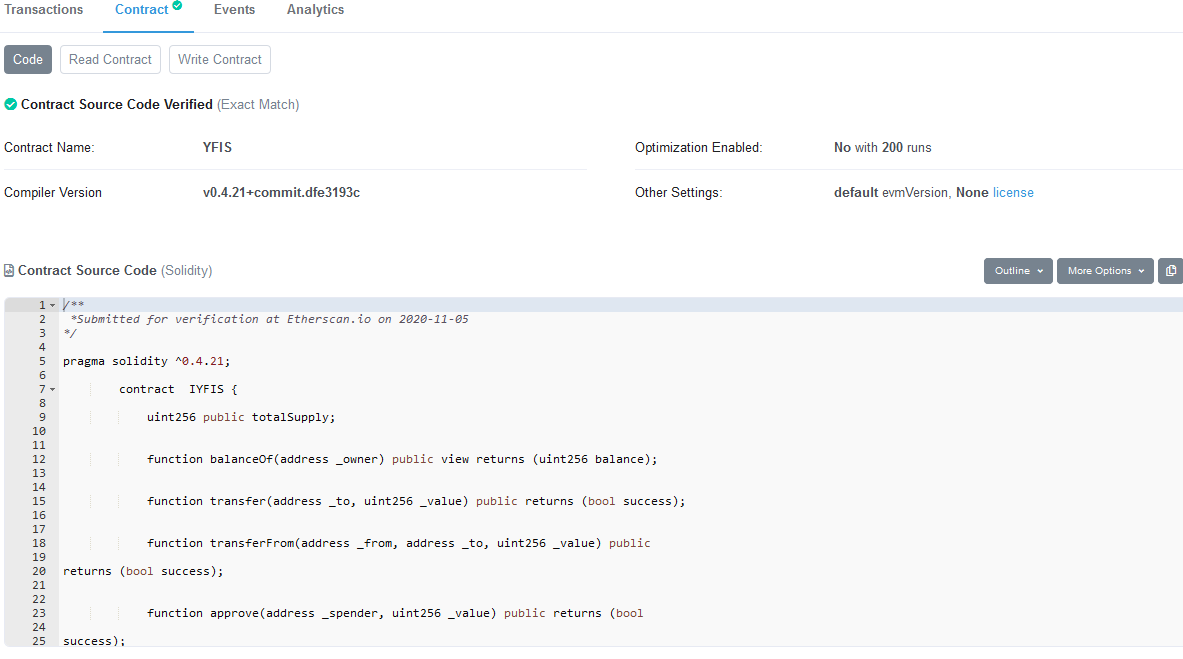
Task: Collapse the comment block at line 1
Action: coord(52,305)
